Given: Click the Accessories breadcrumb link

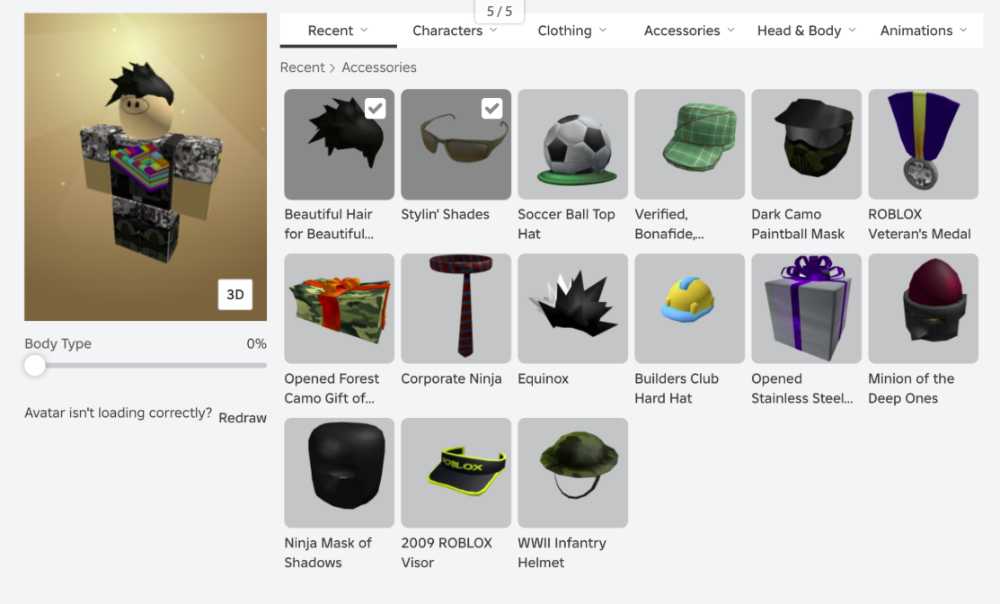Looking at the screenshot, I should click(x=379, y=67).
